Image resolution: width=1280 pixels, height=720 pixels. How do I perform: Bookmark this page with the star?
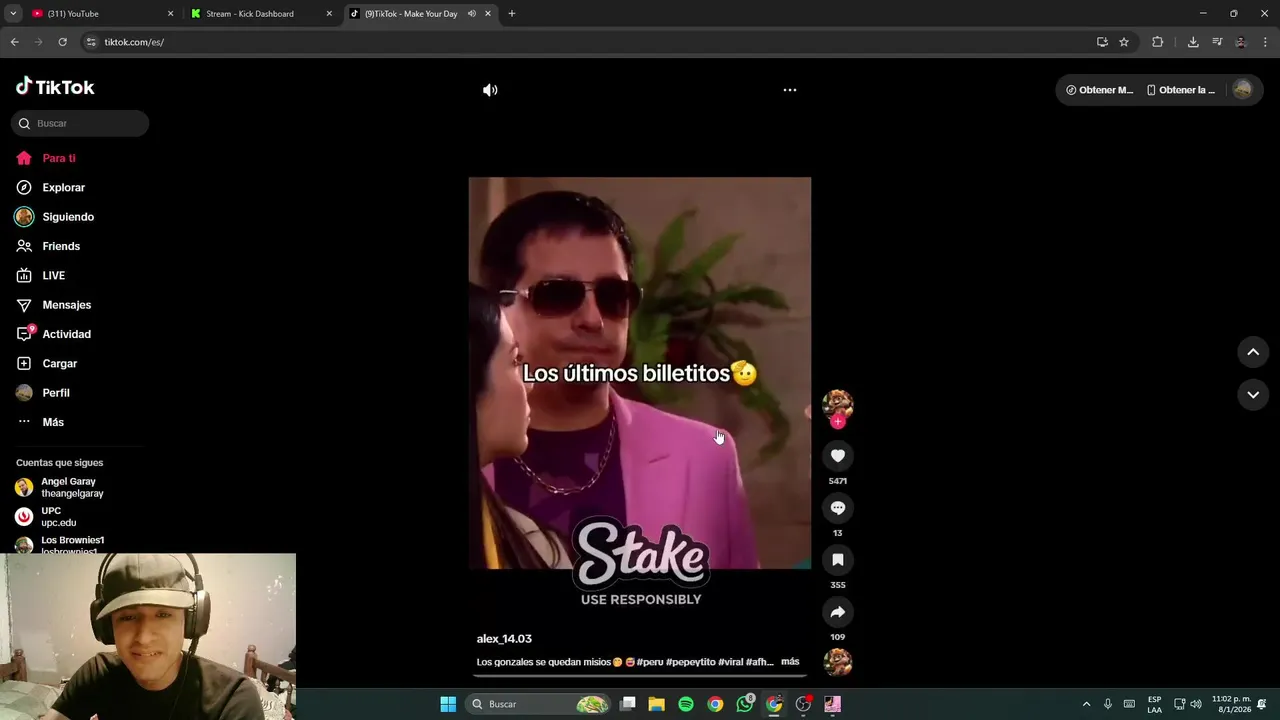[1124, 42]
